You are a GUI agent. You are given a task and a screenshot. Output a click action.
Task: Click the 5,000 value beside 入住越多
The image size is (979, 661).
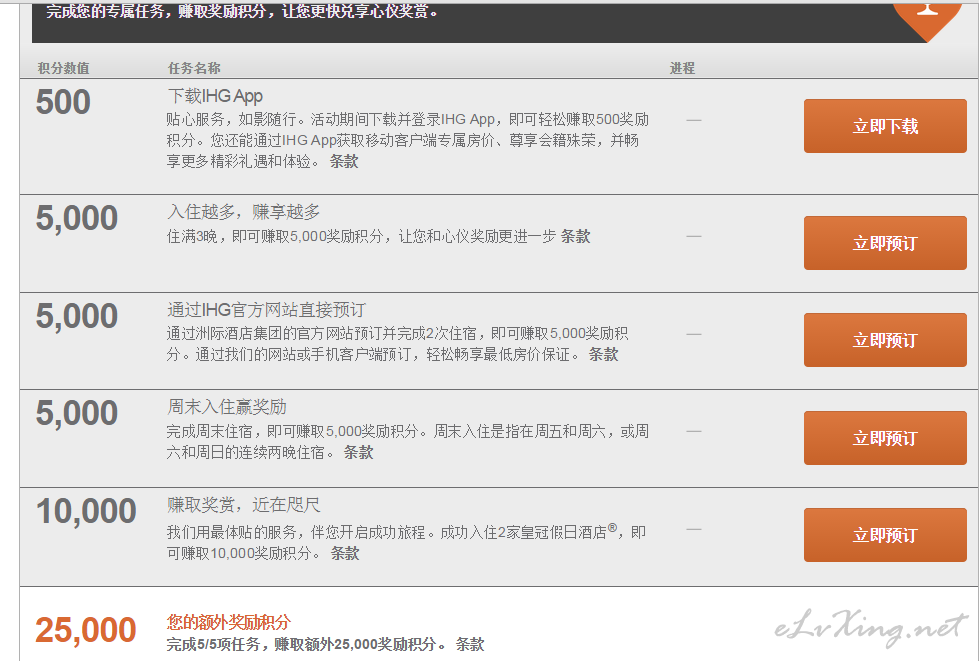tap(77, 218)
